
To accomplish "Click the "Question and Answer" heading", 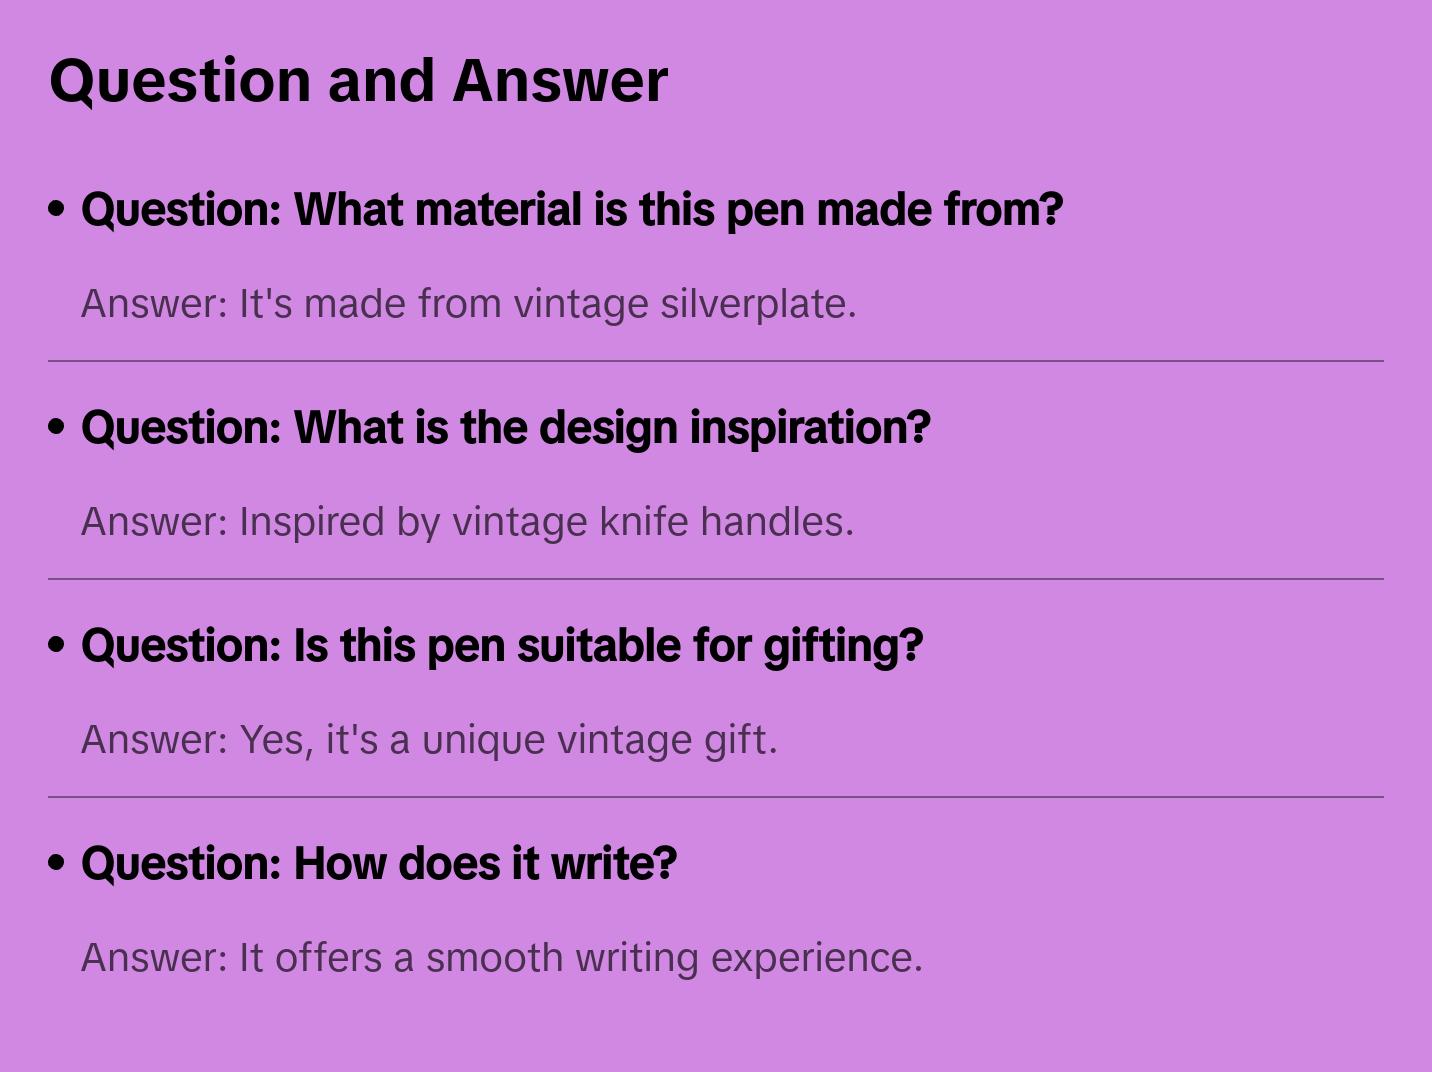I will pyautogui.click(x=358, y=80).
